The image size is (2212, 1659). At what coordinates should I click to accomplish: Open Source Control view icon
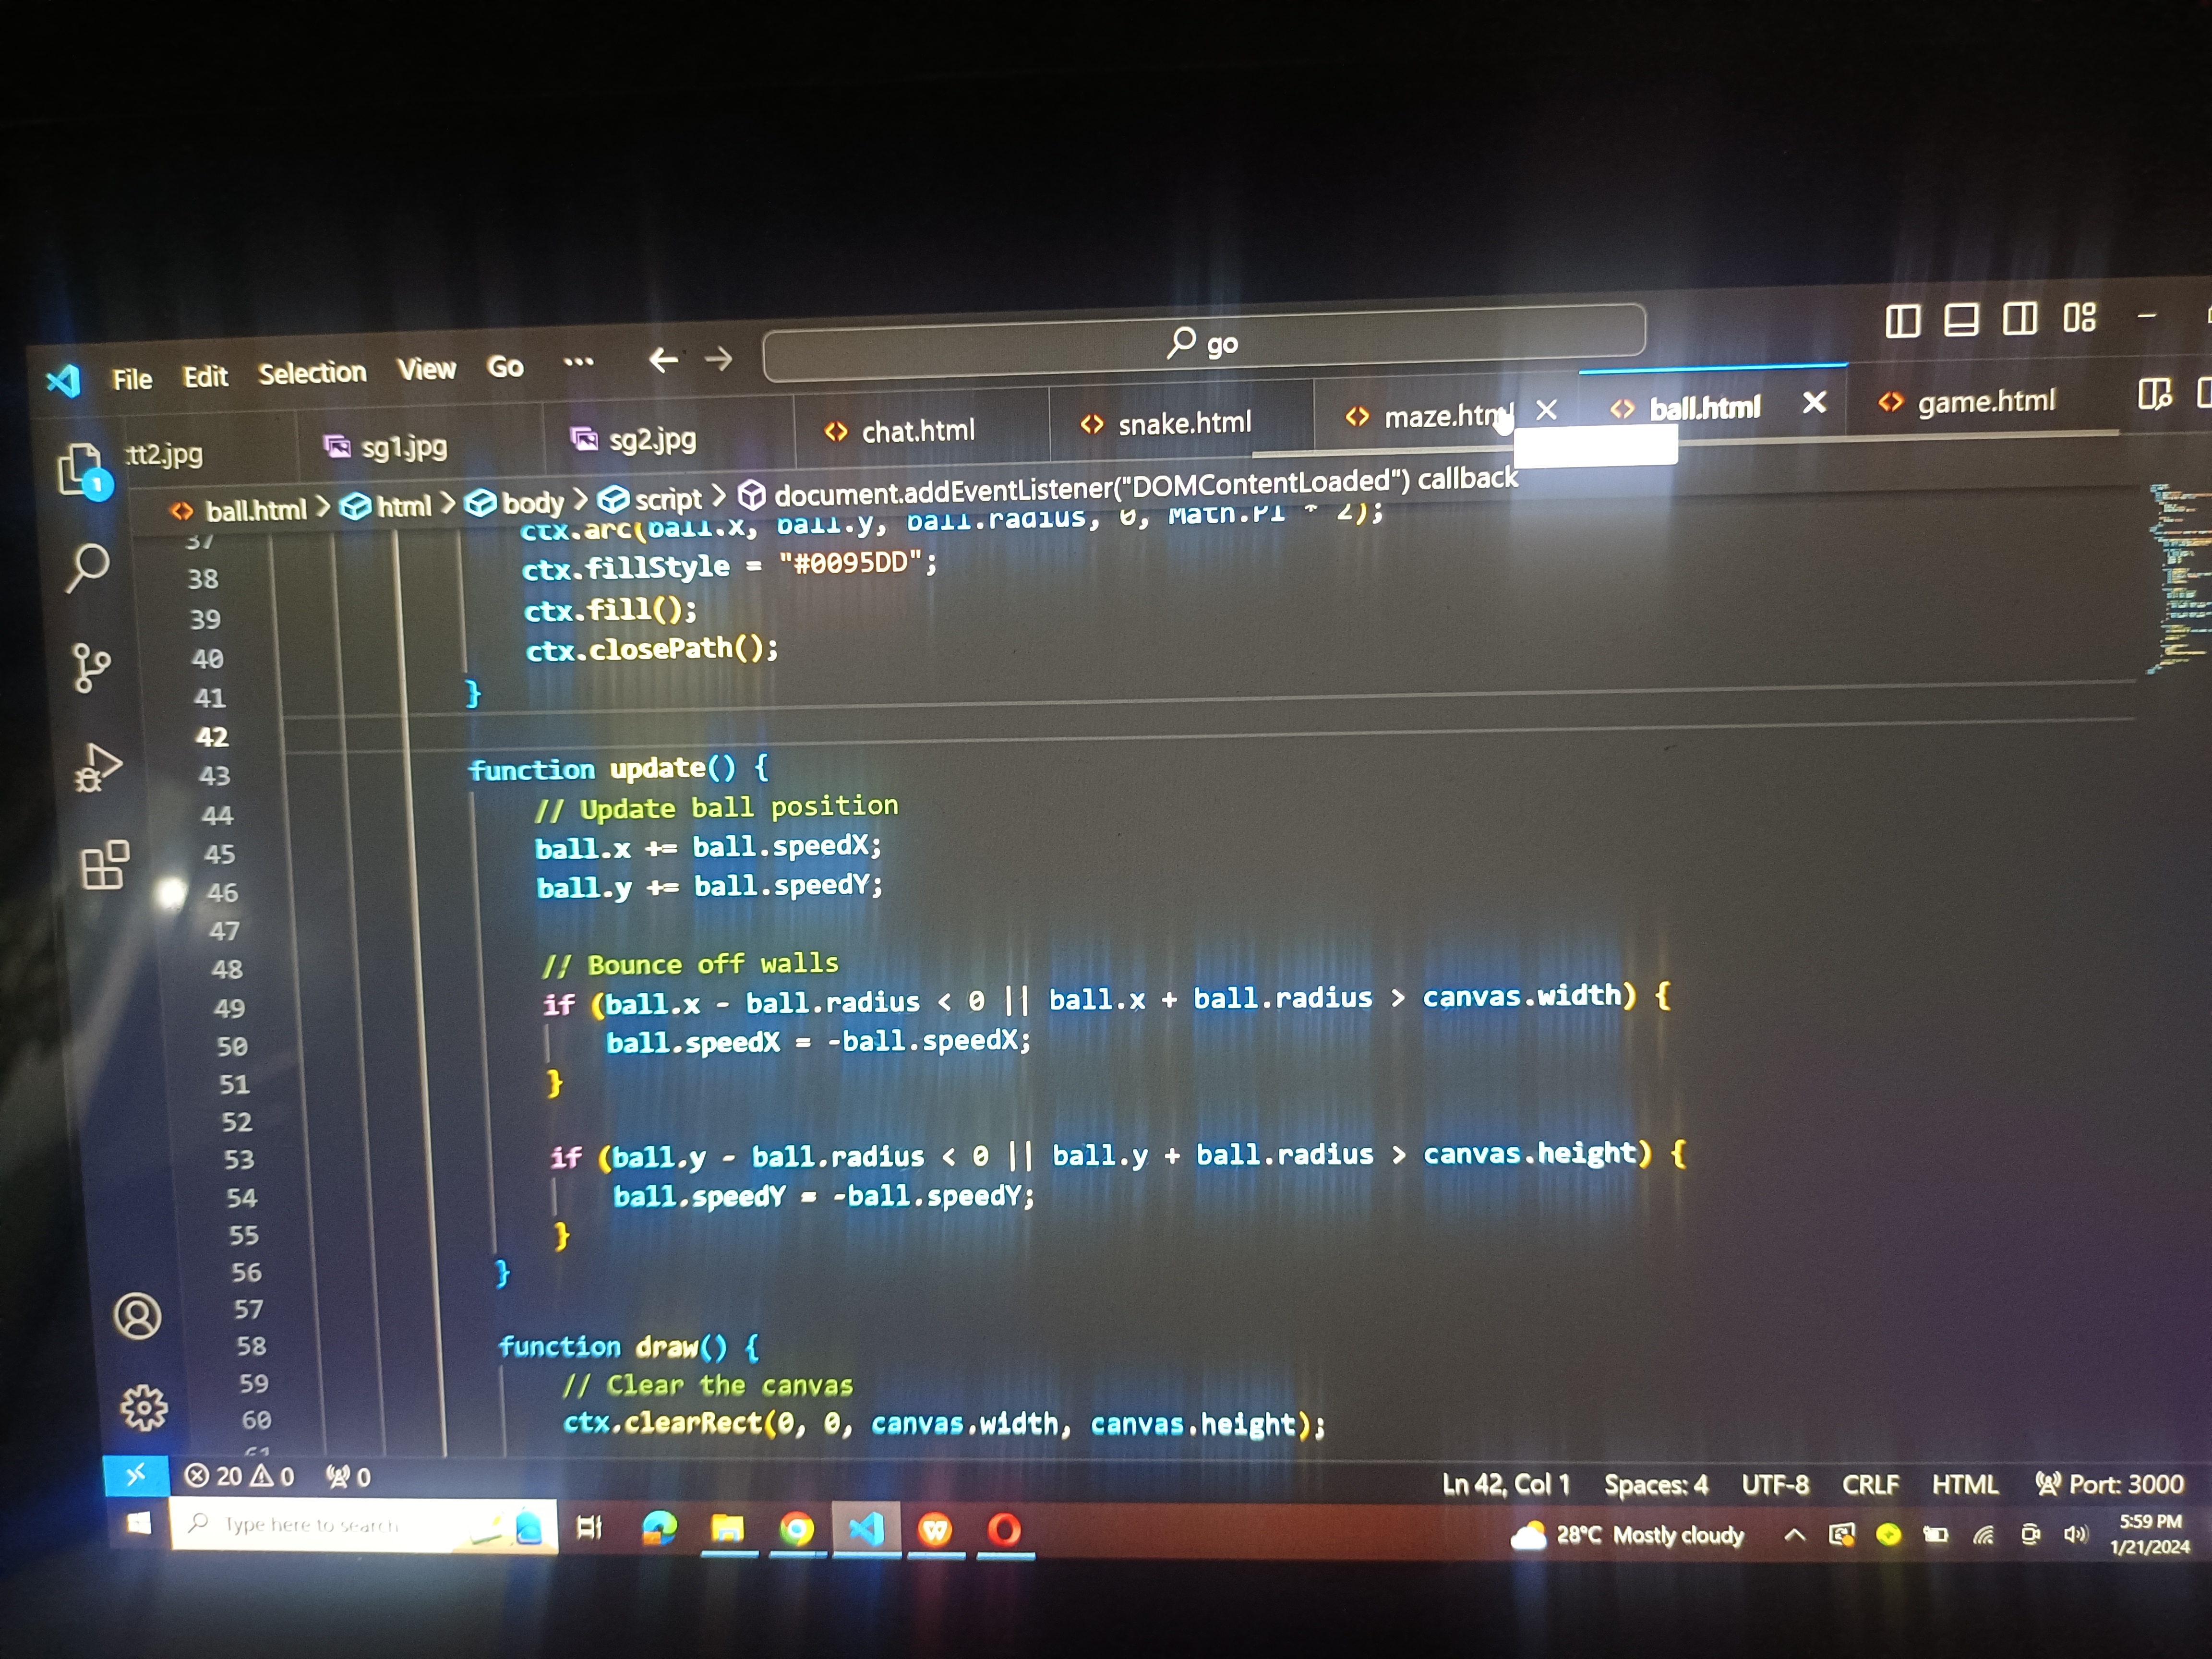(x=91, y=668)
